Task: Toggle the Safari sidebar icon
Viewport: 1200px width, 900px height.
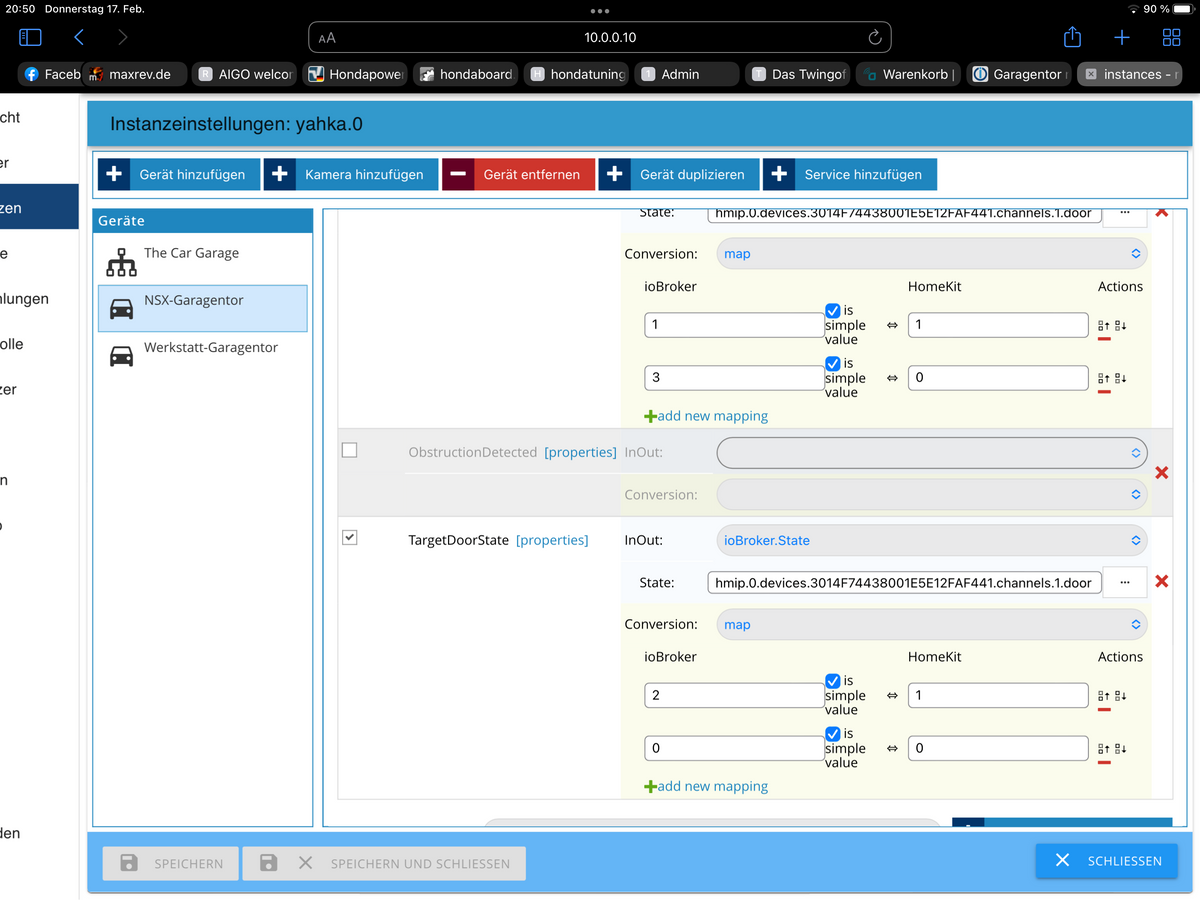Action: tap(30, 37)
